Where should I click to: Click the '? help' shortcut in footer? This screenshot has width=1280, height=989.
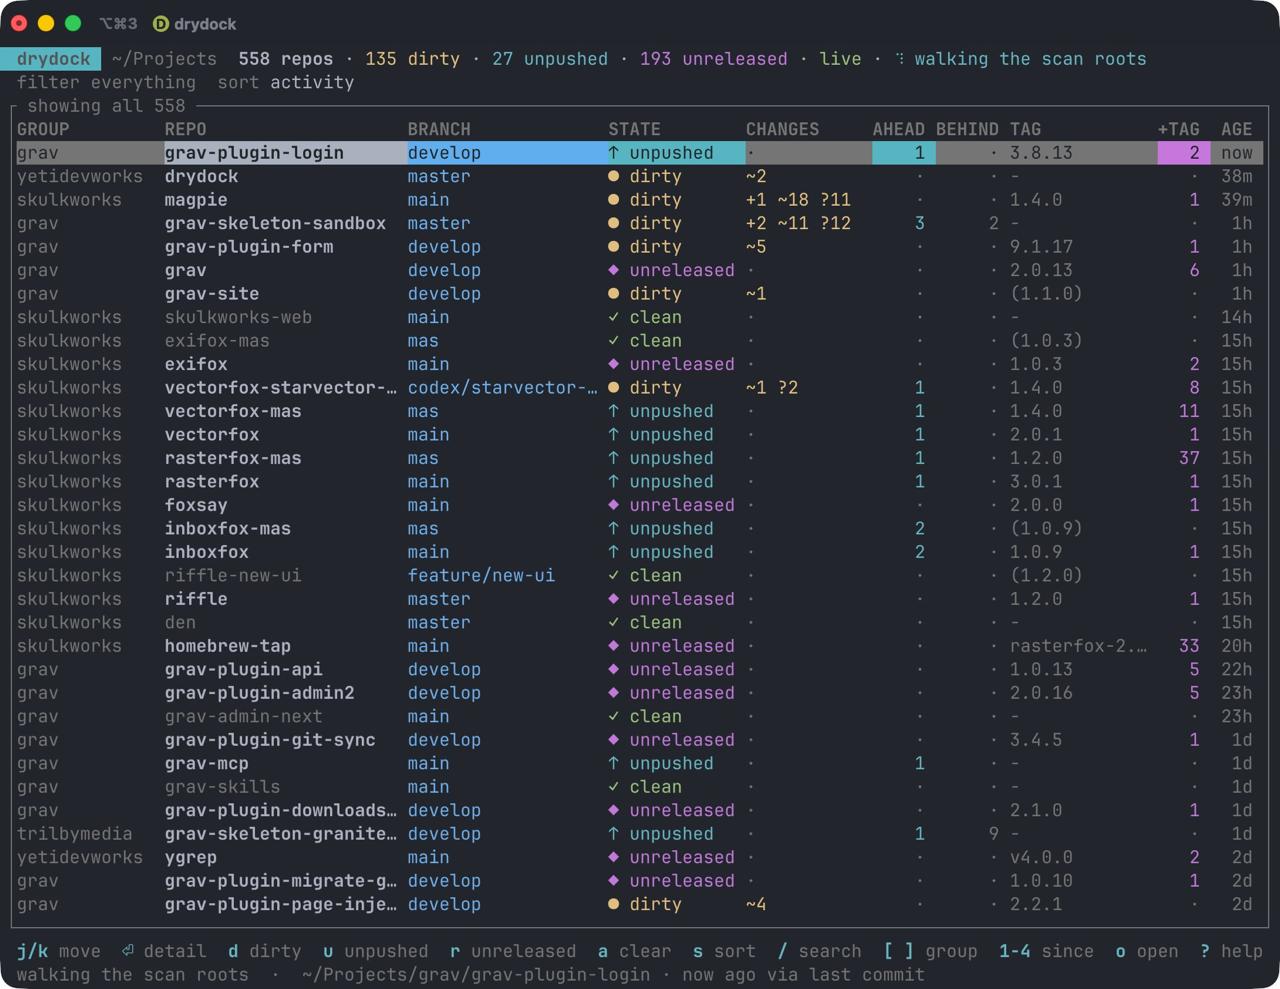(x=1231, y=951)
